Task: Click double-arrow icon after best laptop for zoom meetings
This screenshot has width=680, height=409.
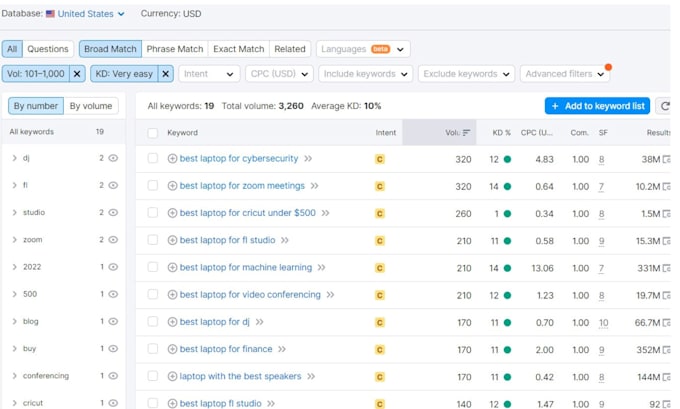Action: pyautogui.click(x=314, y=186)
